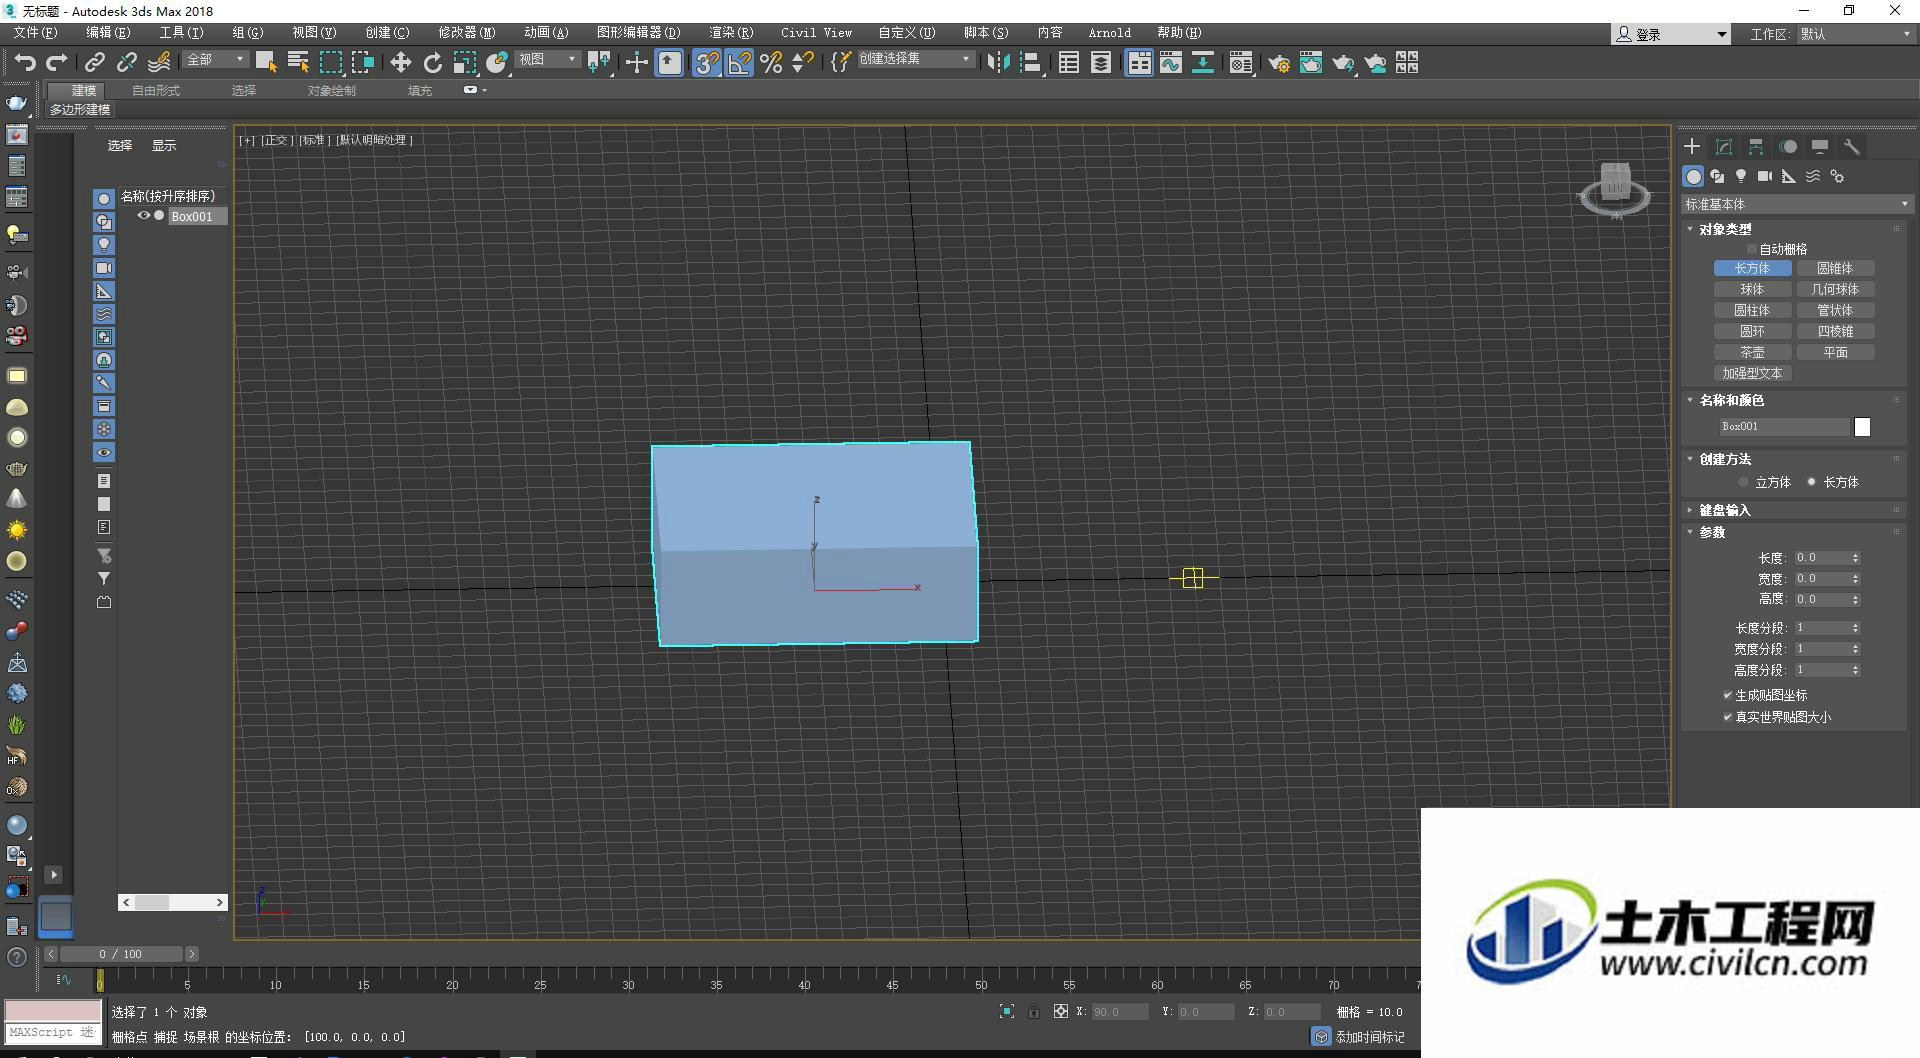Toggle the 3D Snaps button
The image size is (1920, 1058).
click(x=707, y=63)
